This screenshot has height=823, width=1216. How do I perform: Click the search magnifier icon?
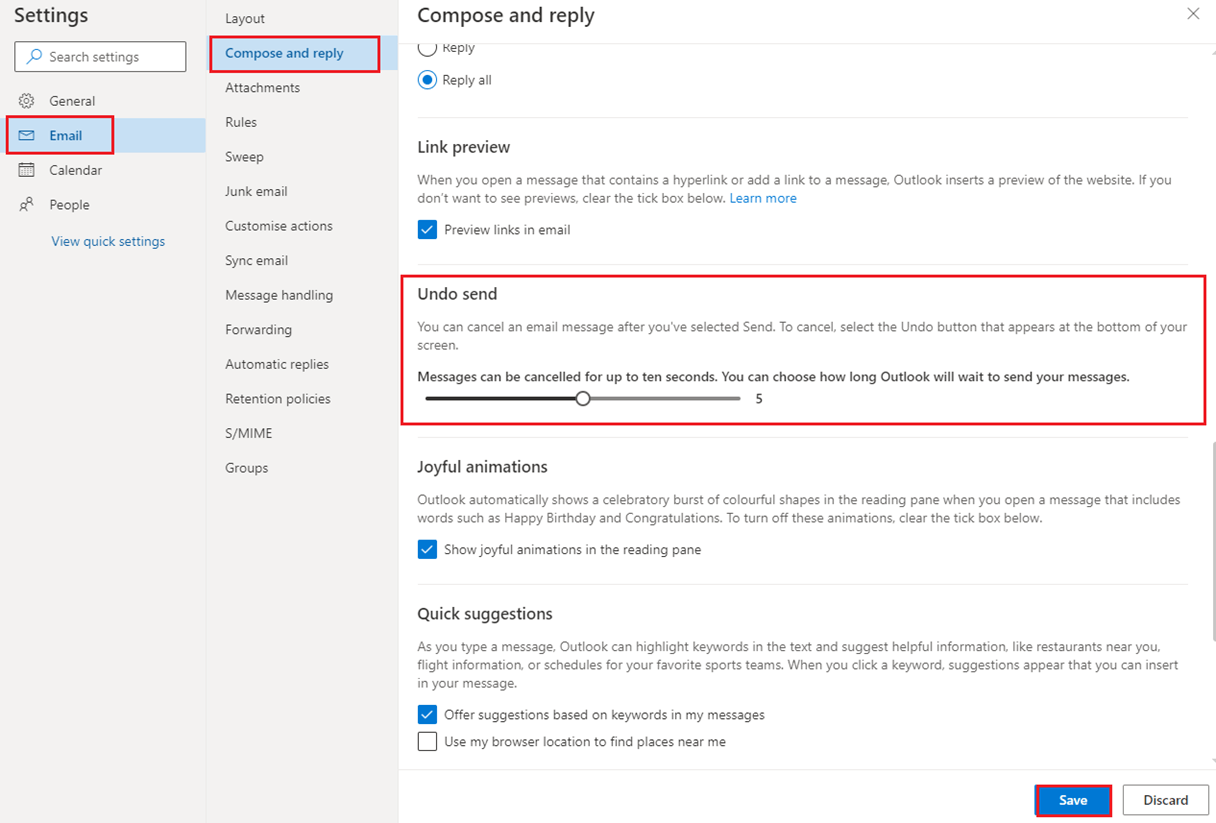click(35, 57)
